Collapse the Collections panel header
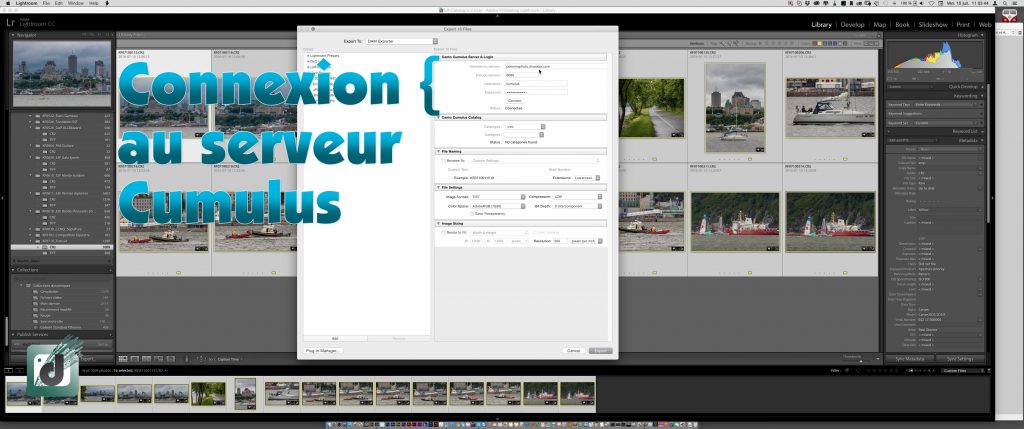 [x=63, y=270]
